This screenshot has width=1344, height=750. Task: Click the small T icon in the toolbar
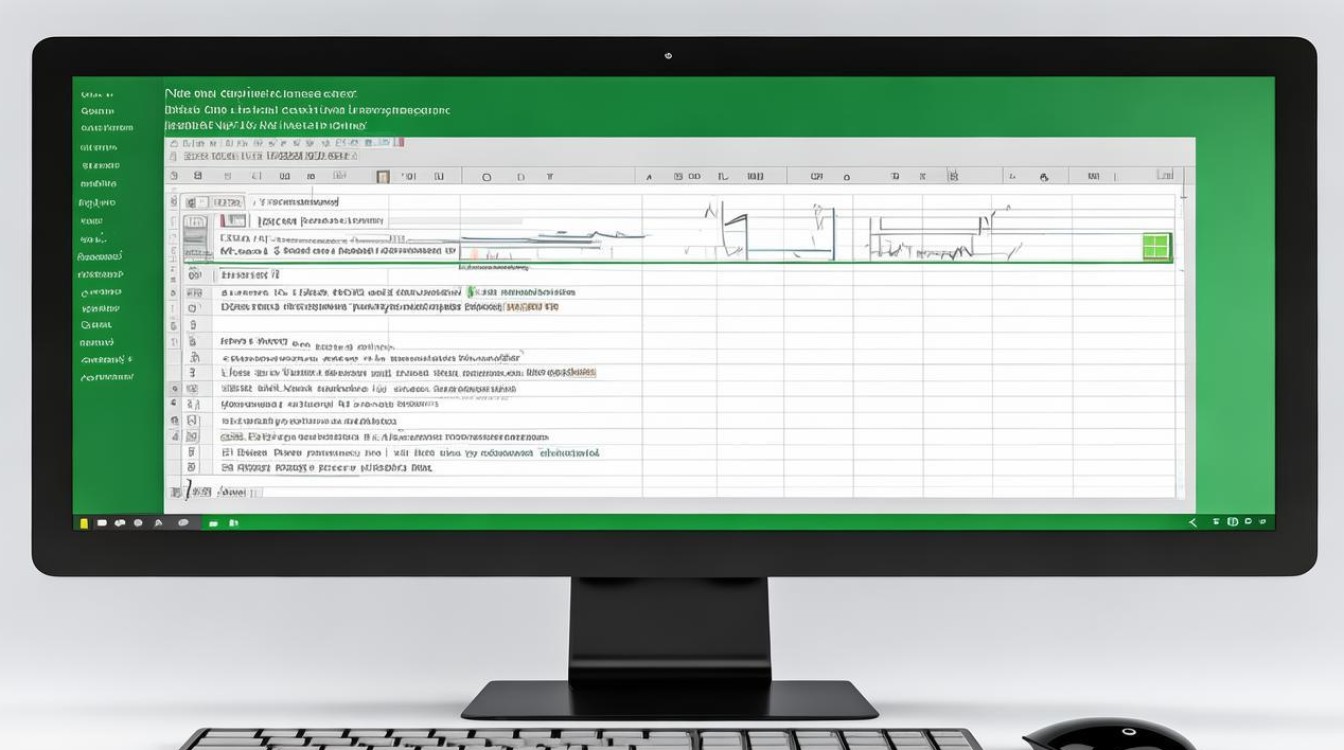(549, 177)
